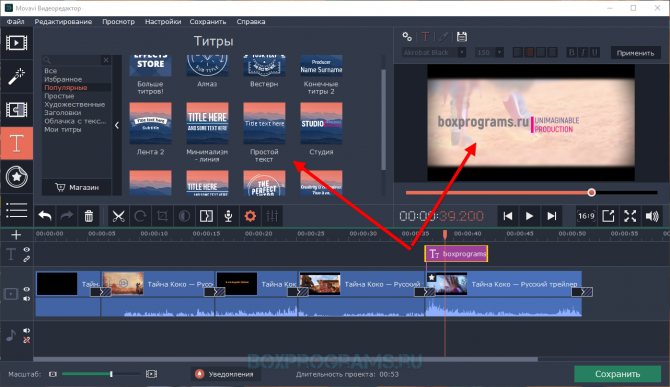
Task: Delete selected clip with trash icon
Action: (x=88, y=216)
